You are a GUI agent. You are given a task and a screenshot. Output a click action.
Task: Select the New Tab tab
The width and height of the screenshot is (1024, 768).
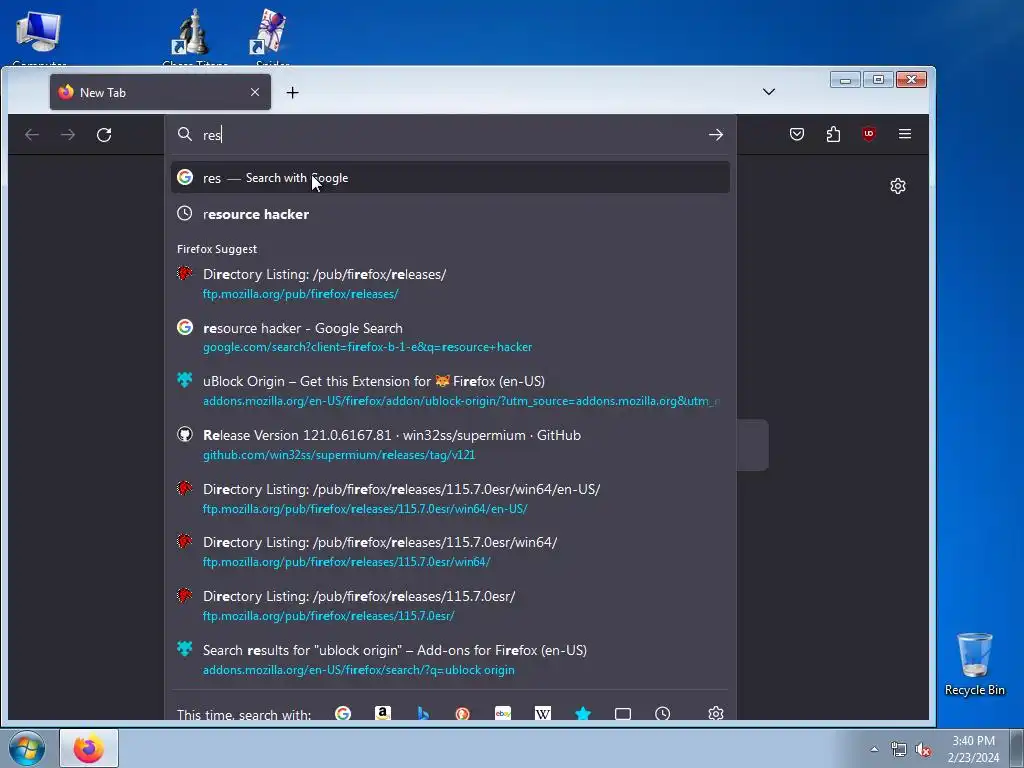coord(160,92)
